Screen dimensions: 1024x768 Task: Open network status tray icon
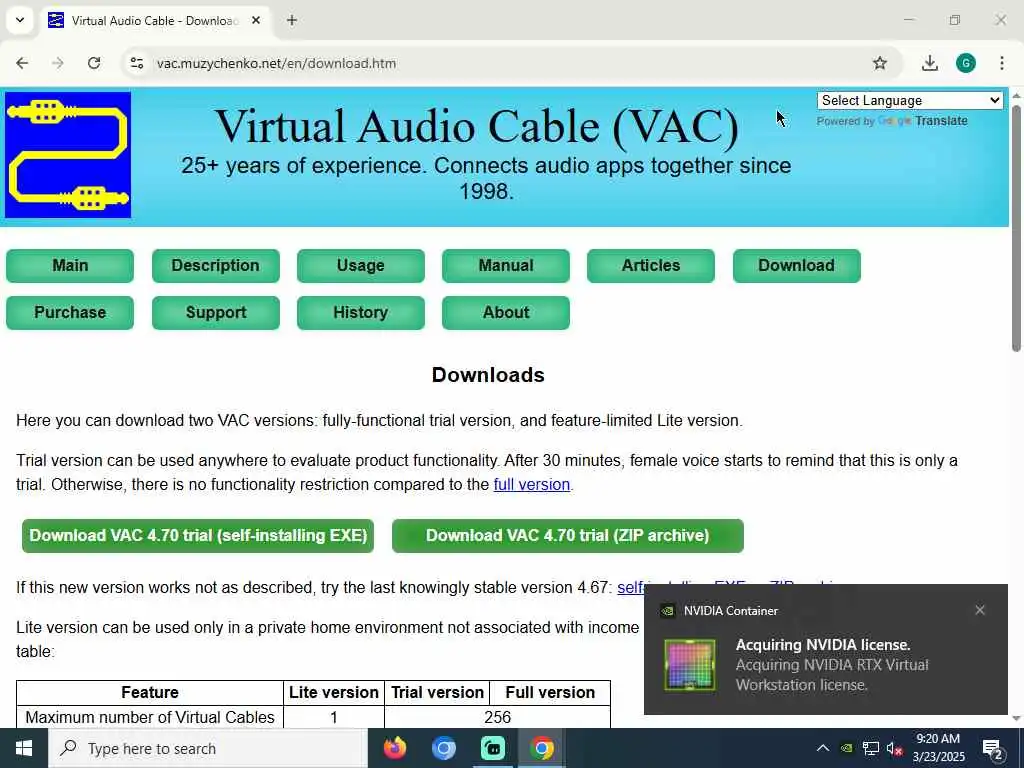(x=871, y=748)
